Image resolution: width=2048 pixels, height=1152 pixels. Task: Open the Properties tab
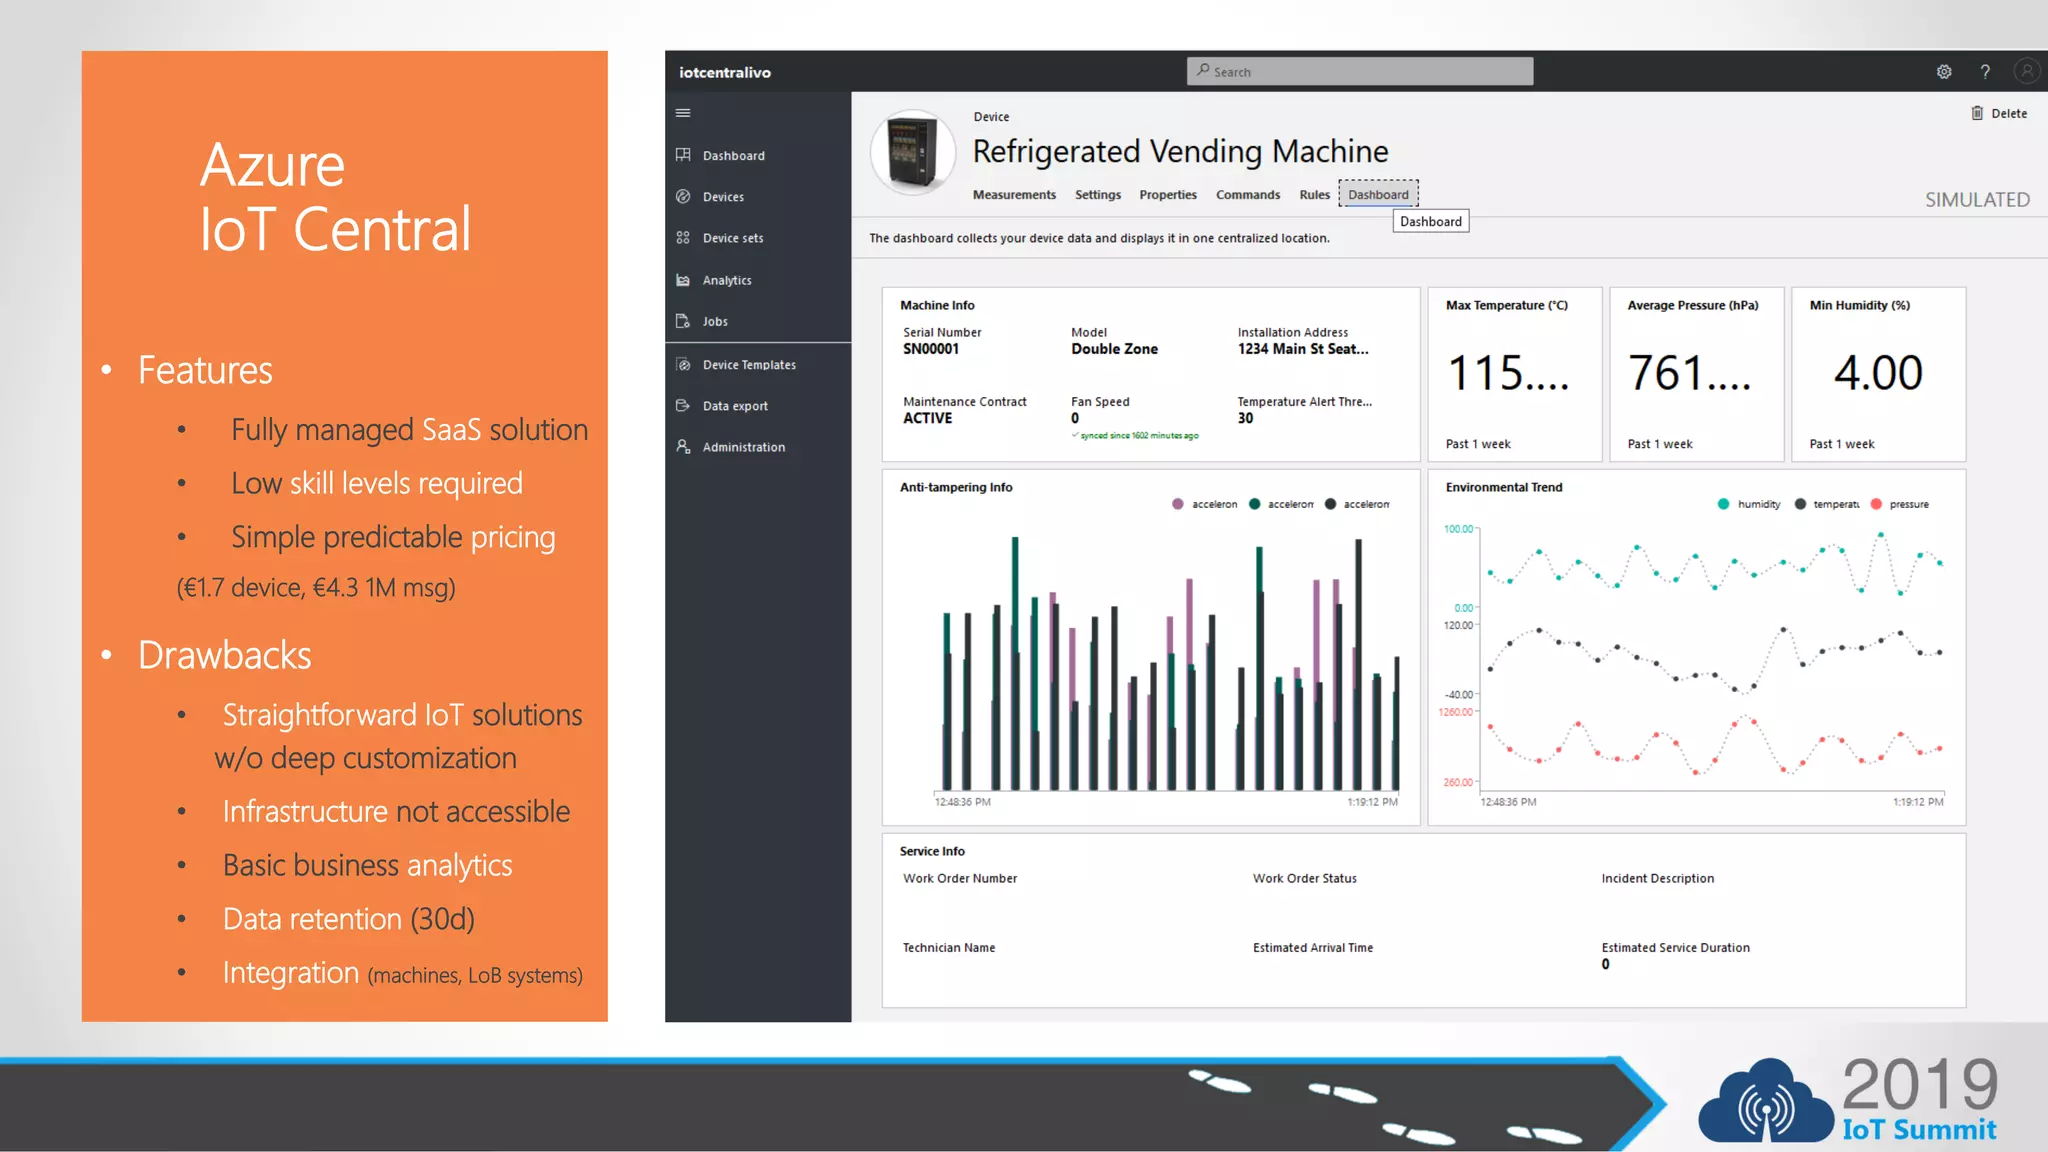coord(1168,195)
